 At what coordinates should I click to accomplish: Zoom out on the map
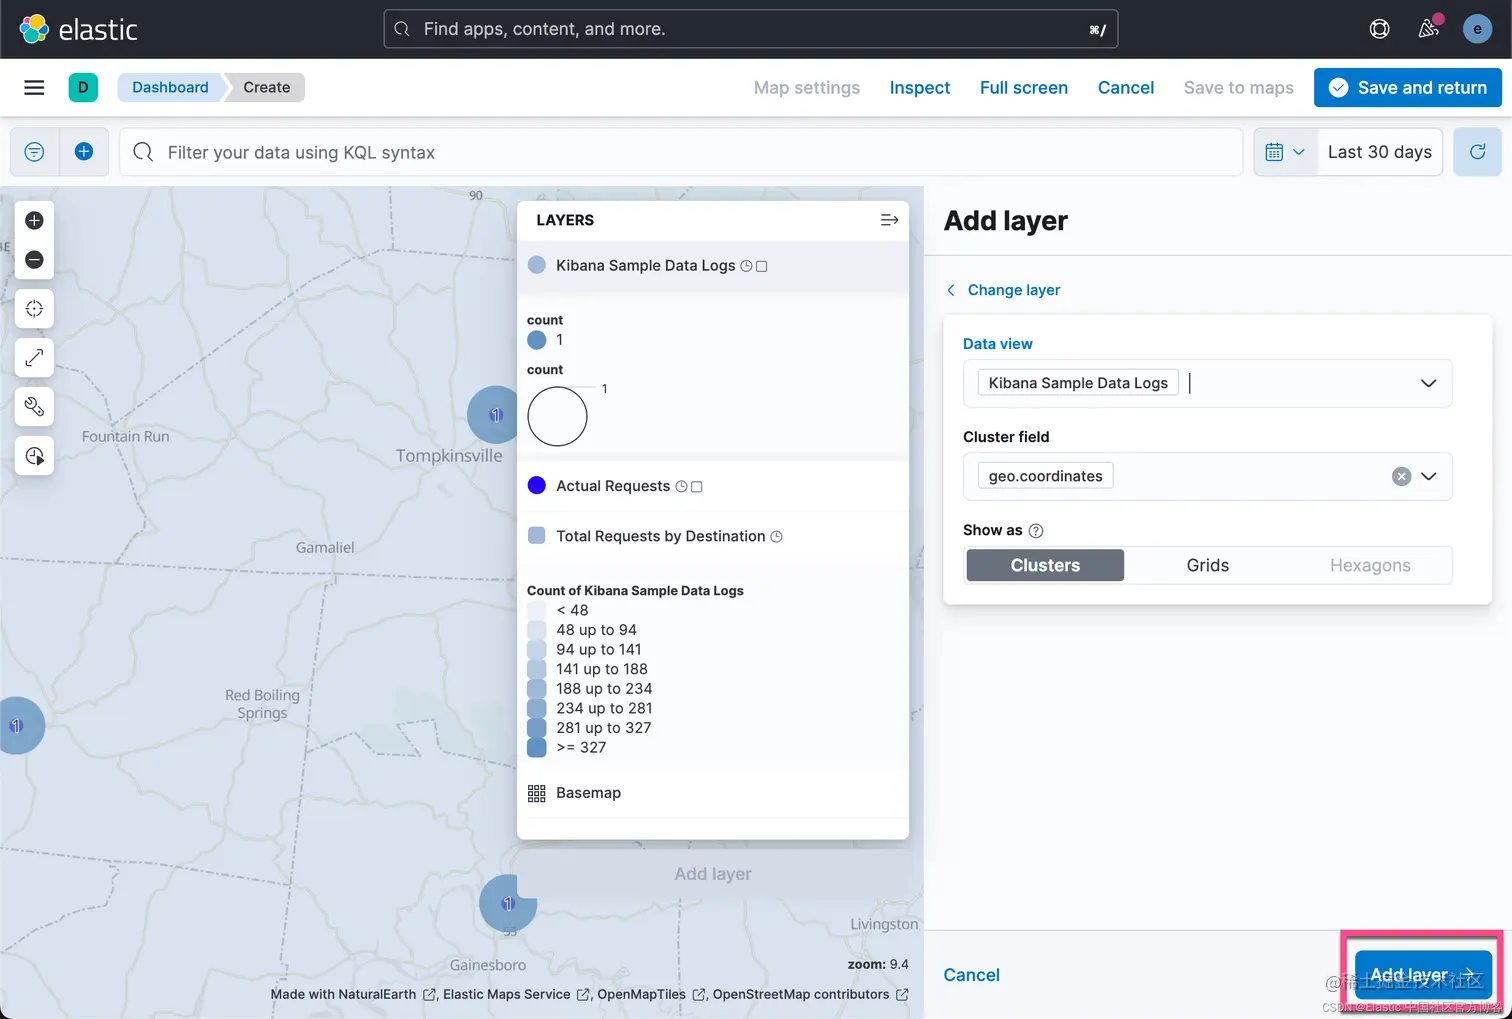coord(34,260)
